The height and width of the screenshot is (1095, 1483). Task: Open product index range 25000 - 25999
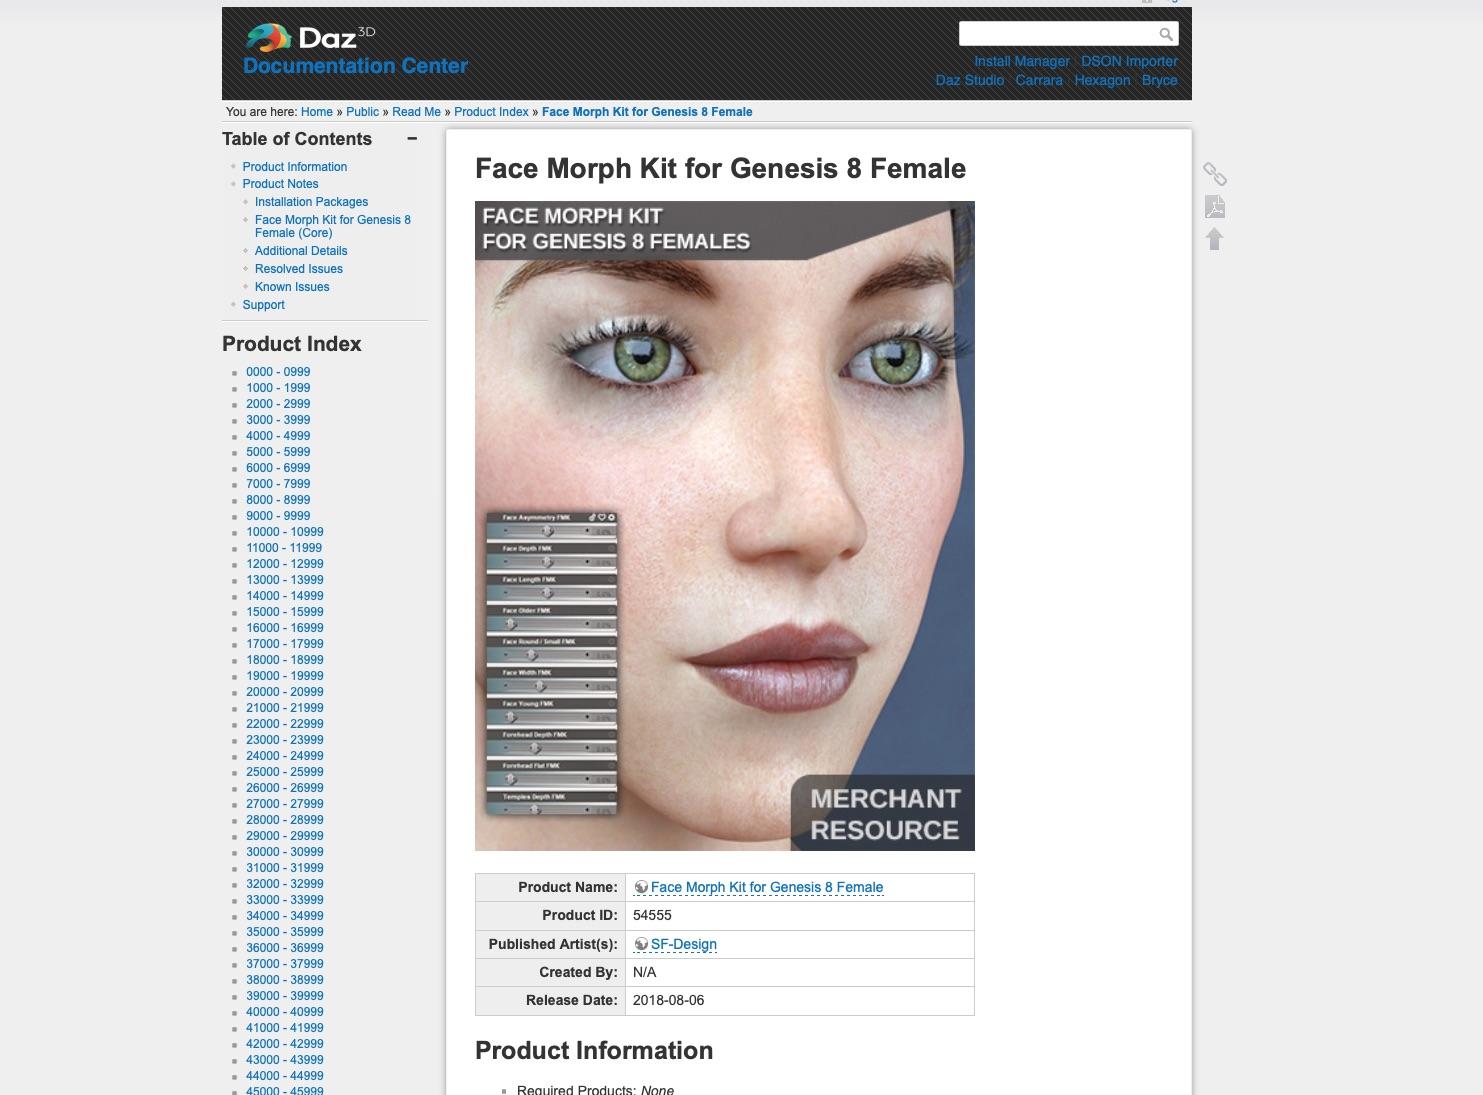(285, 772)
